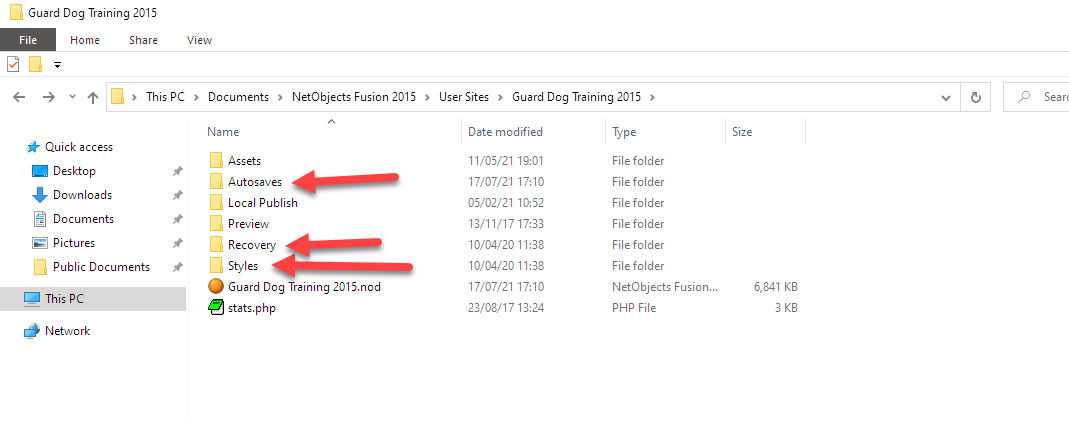This screenshot has height=421, width=1069.
Task: Click the pin icon next to Pictures
Action: tap(177, 243)
